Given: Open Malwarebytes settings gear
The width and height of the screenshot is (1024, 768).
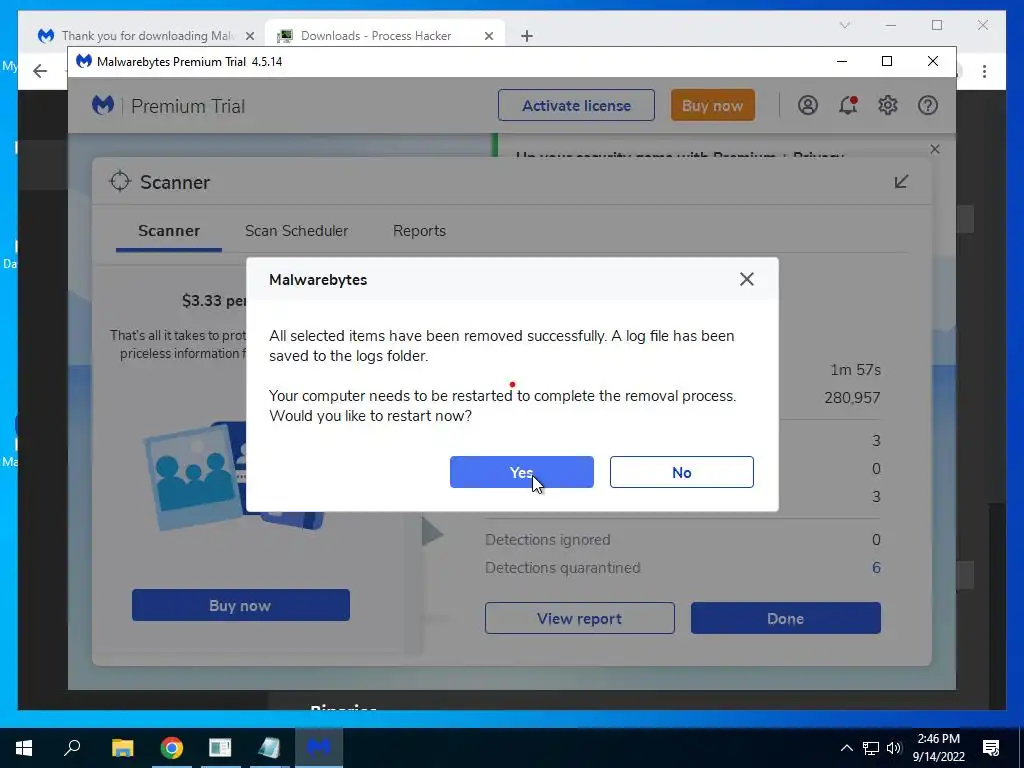Looking at the screenshot, I should (x=888, y=105).
